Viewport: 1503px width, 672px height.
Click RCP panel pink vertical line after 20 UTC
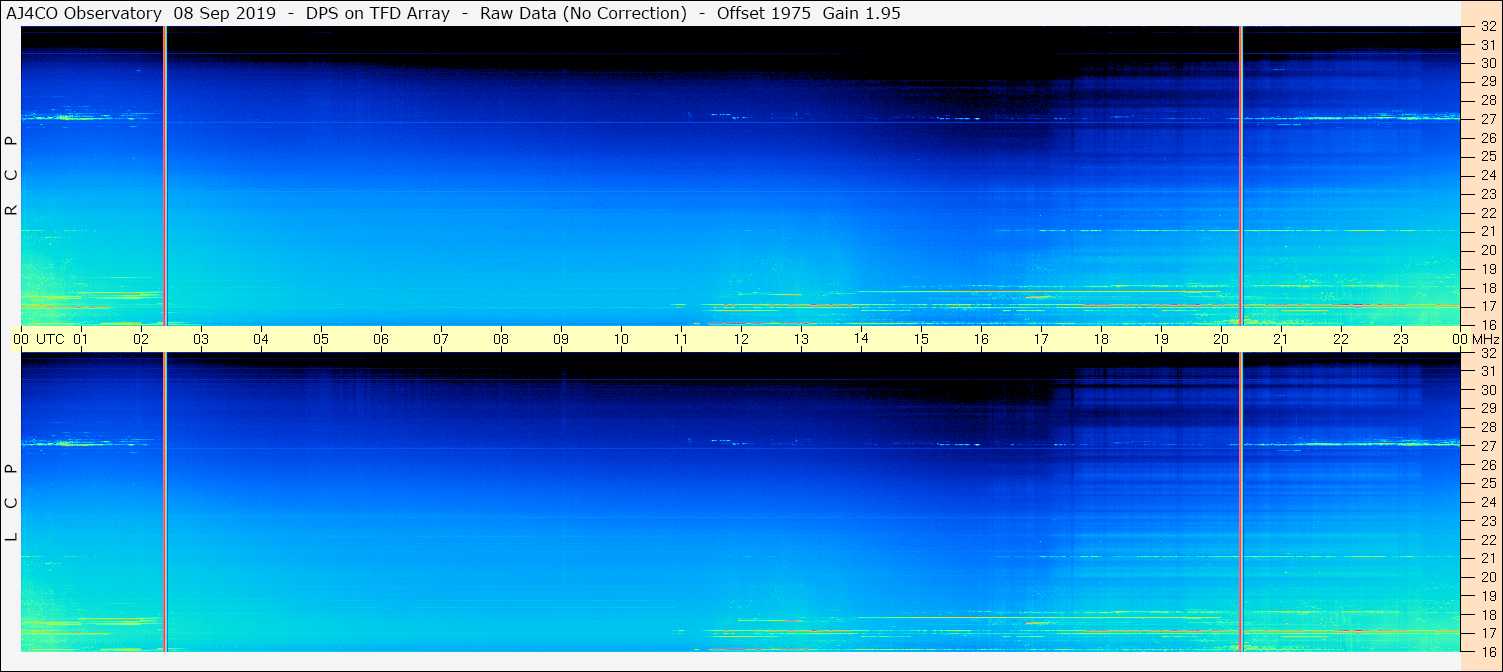pos(1241,176)
